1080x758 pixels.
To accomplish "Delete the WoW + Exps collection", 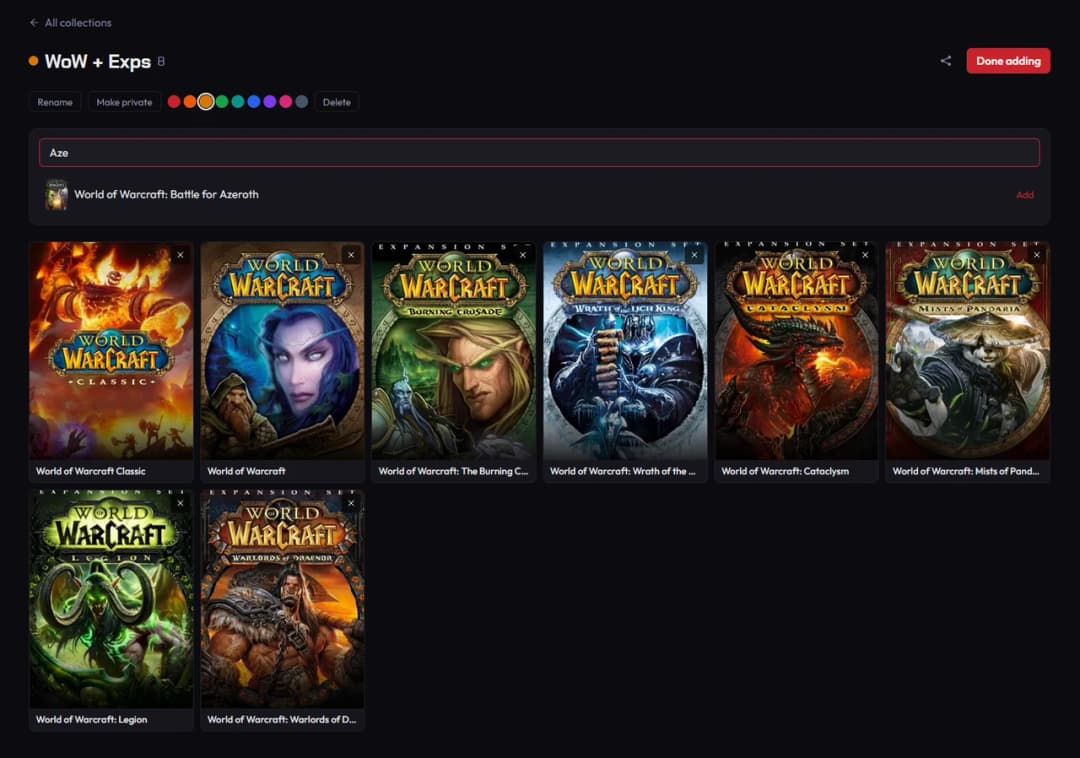I will tap(336, 102).
